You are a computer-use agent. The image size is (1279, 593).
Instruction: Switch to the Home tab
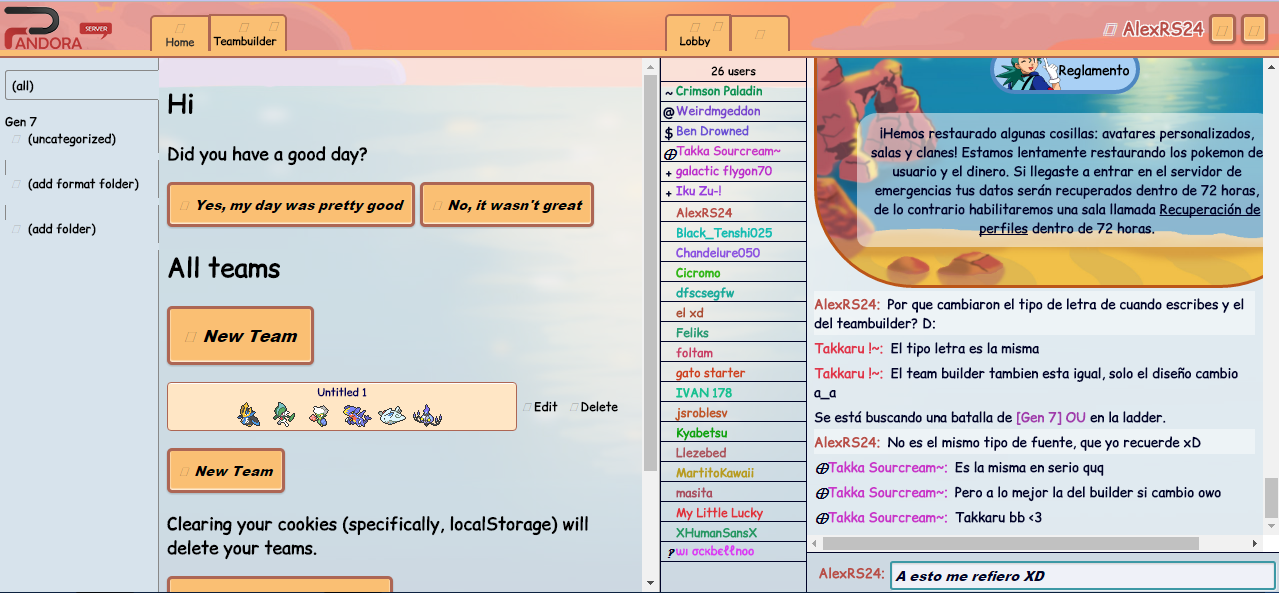pos(180,34)
